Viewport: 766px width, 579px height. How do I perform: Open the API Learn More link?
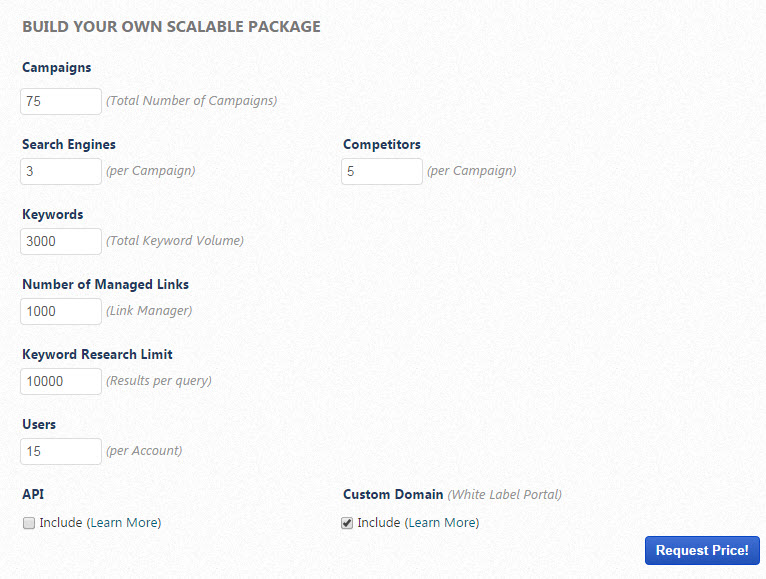click(124, 523)
